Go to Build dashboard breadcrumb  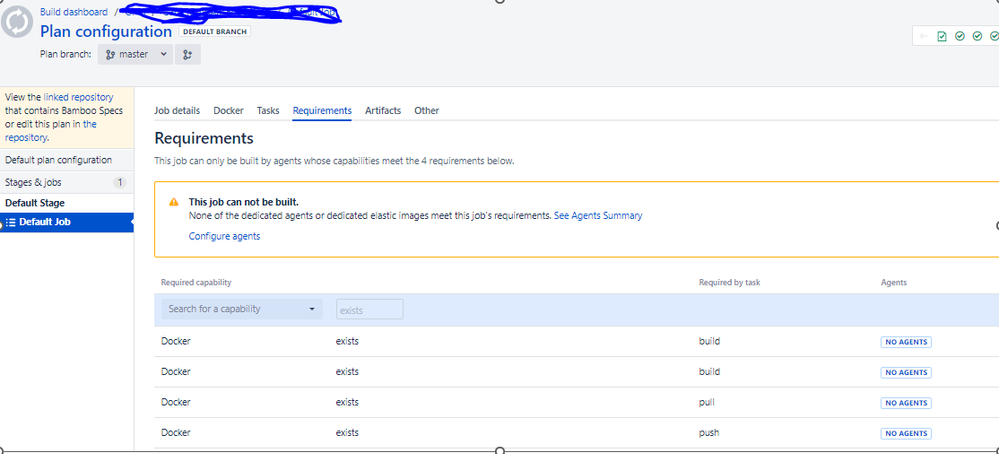pyautogui.click(x=74, y=12)
